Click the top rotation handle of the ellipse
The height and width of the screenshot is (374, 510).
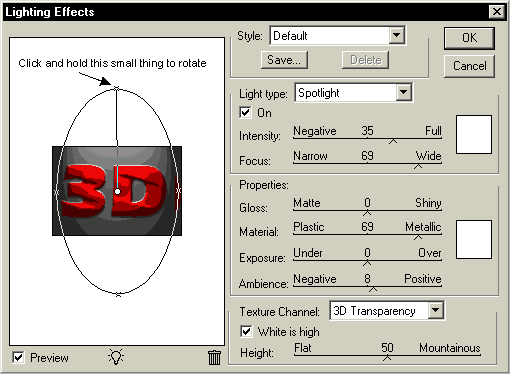tap(116, 88)
